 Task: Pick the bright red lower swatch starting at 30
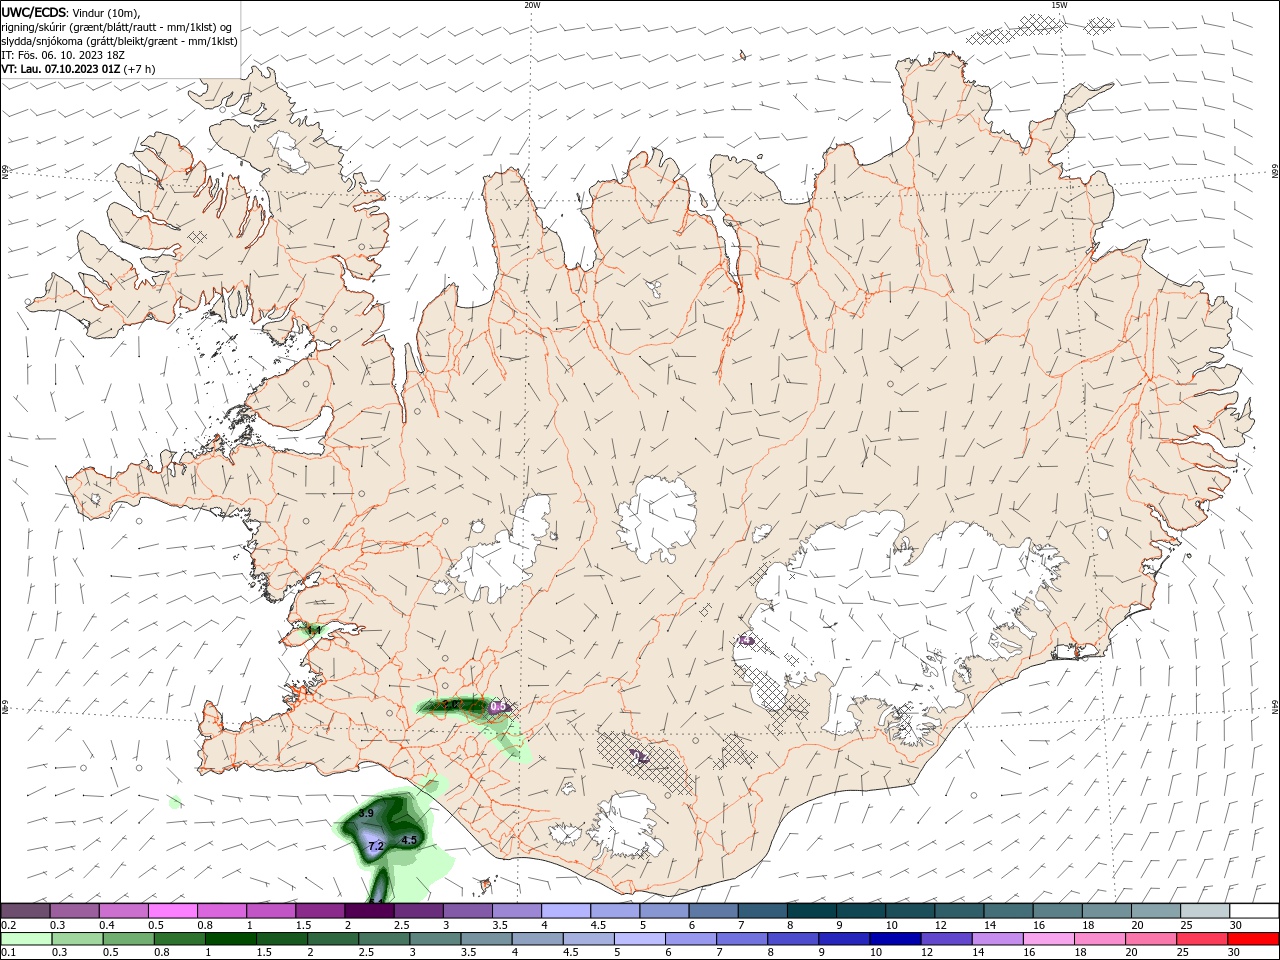point(1253,939)
